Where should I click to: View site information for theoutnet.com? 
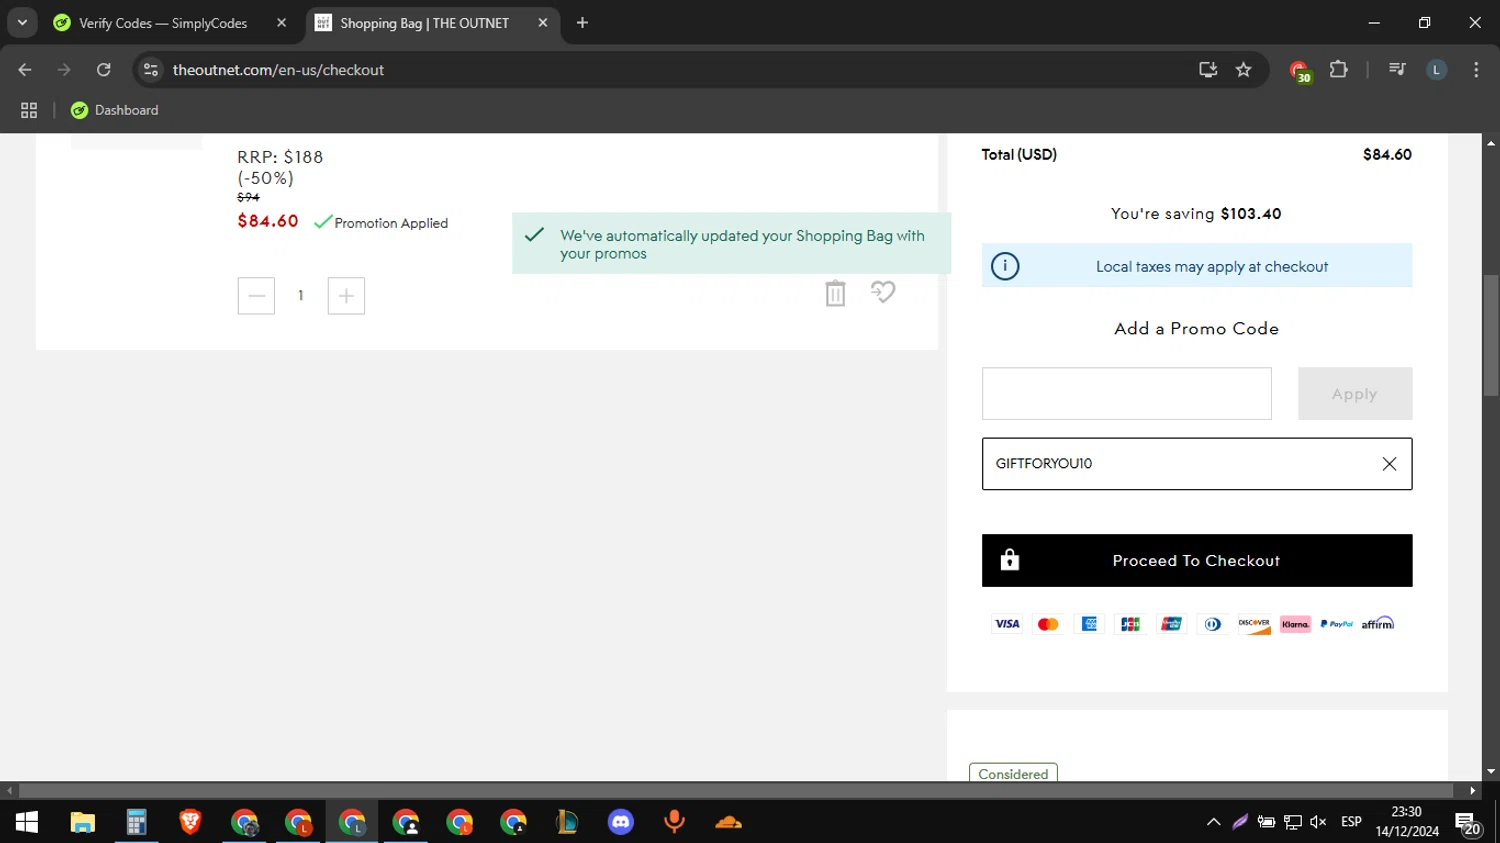point(151,70)
